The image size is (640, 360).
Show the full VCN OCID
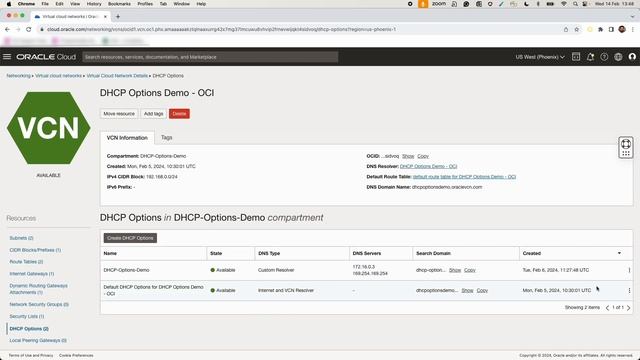[408, 156]
